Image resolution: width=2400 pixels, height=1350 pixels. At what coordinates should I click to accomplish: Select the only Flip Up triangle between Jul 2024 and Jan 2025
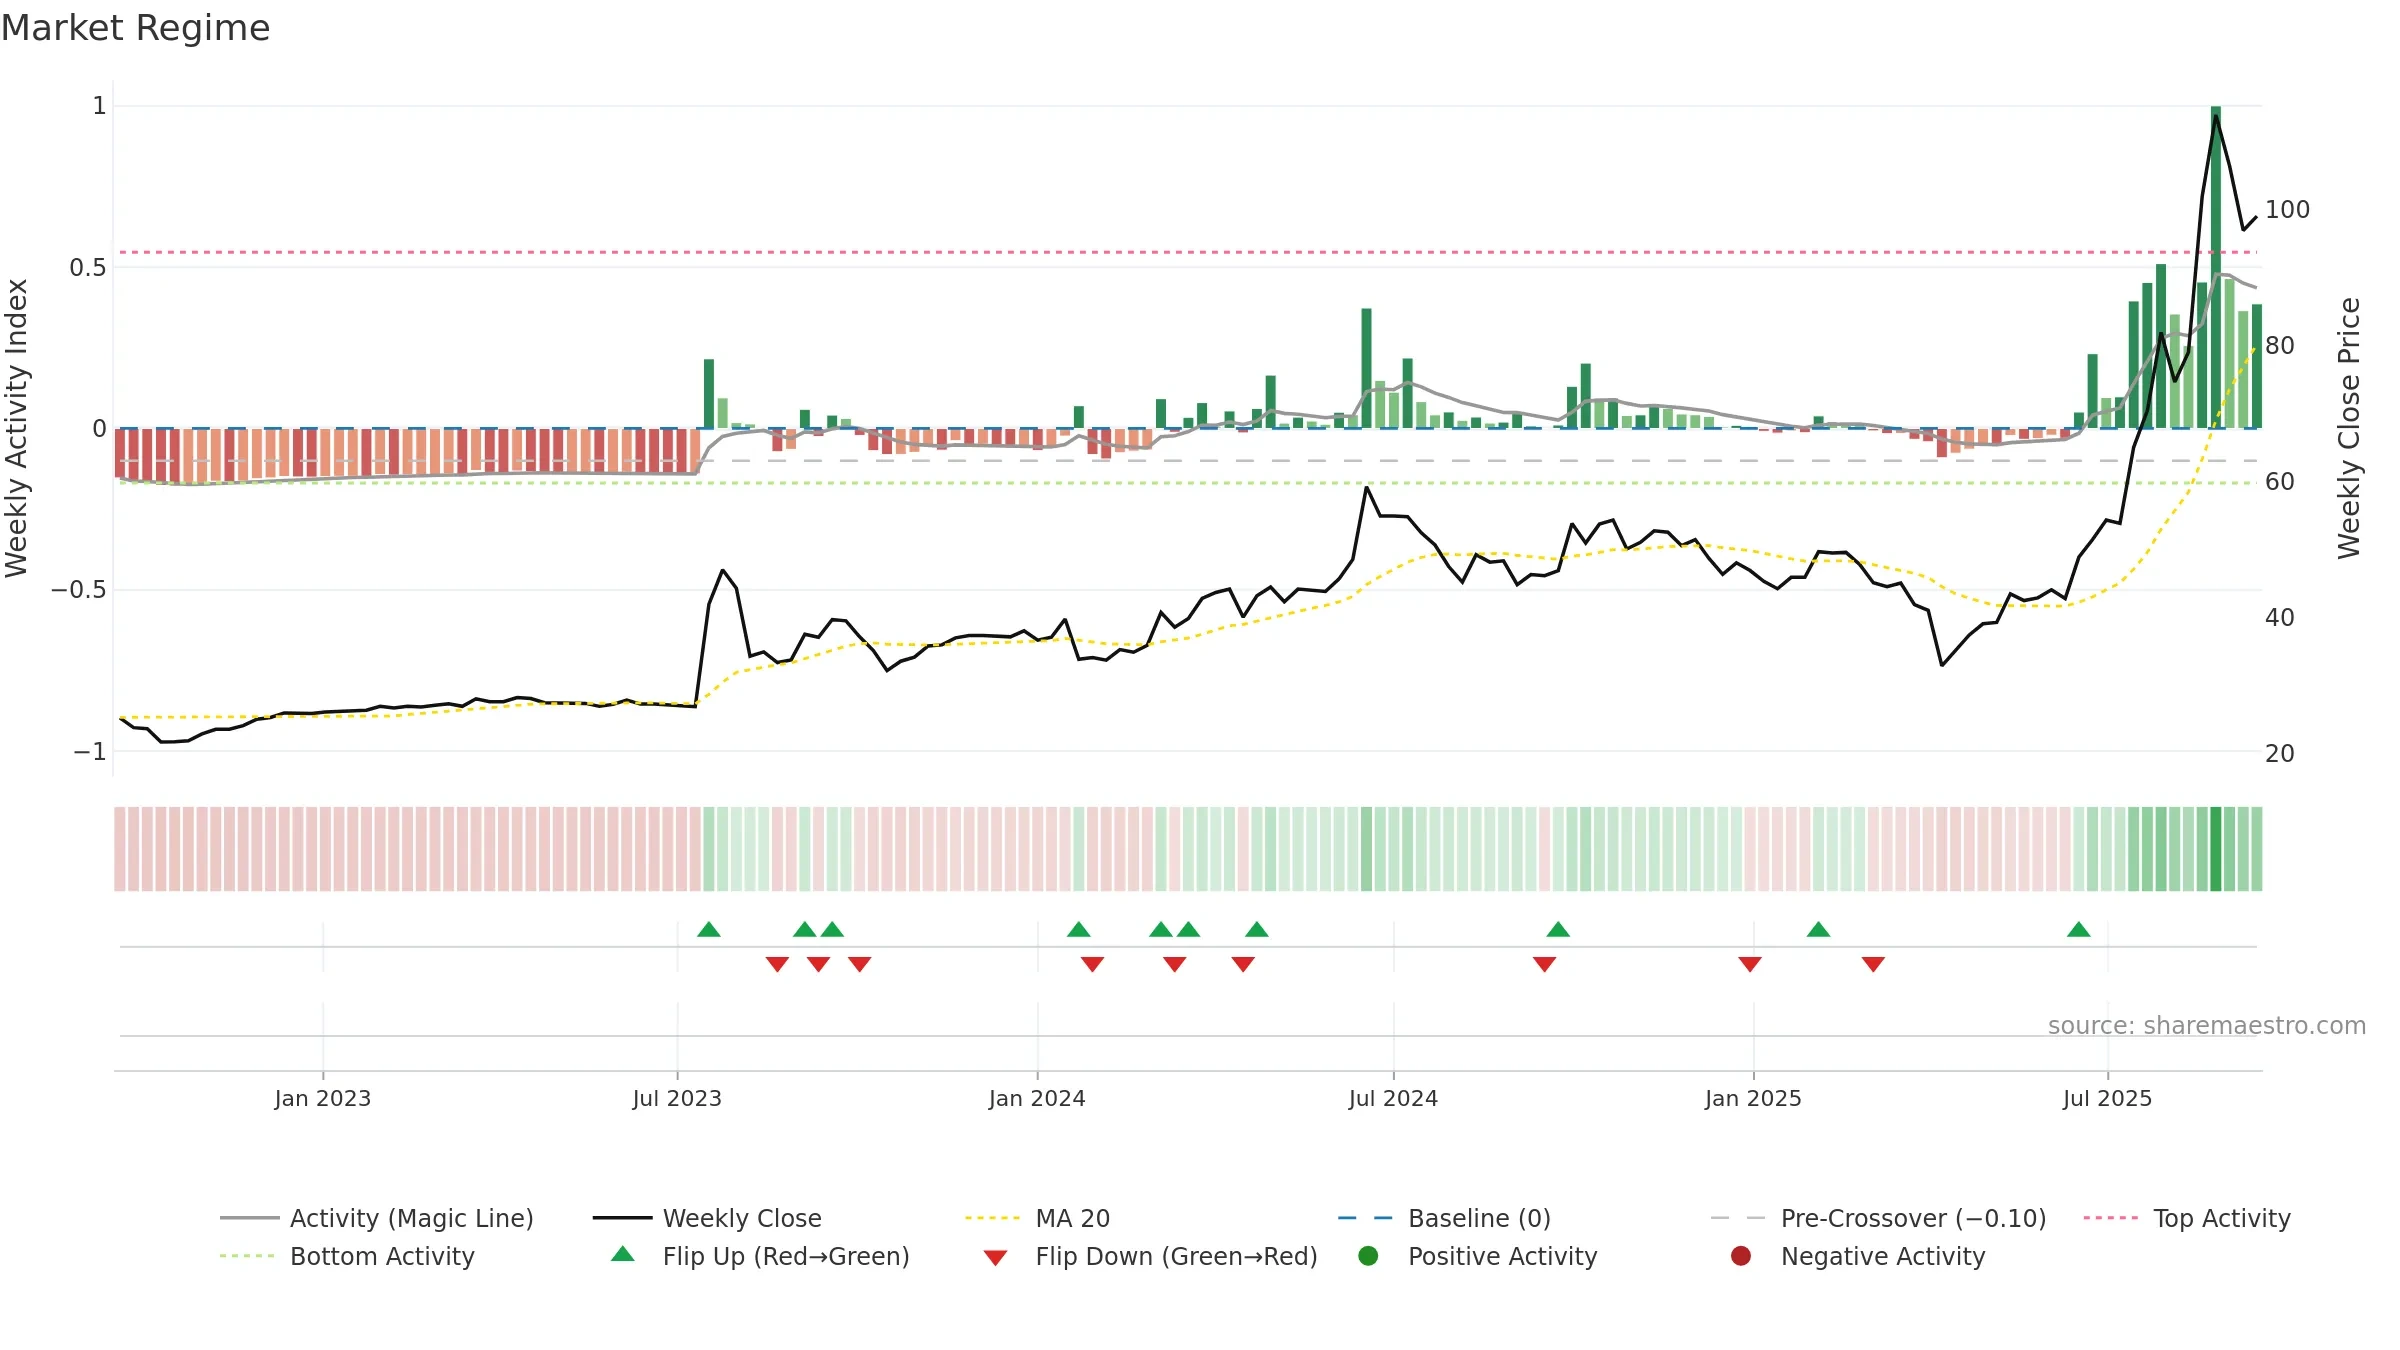(x=1558, y=930)
